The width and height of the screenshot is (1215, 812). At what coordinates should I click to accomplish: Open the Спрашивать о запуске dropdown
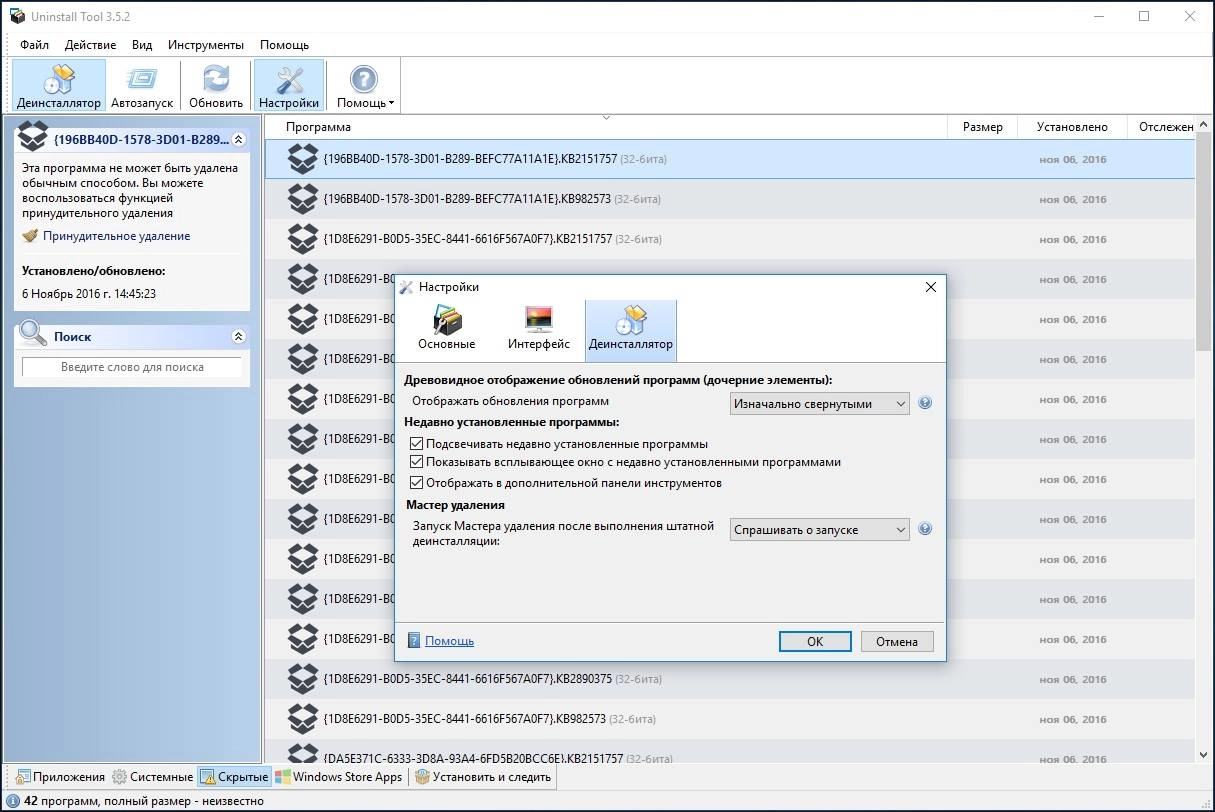click(819, 529)
